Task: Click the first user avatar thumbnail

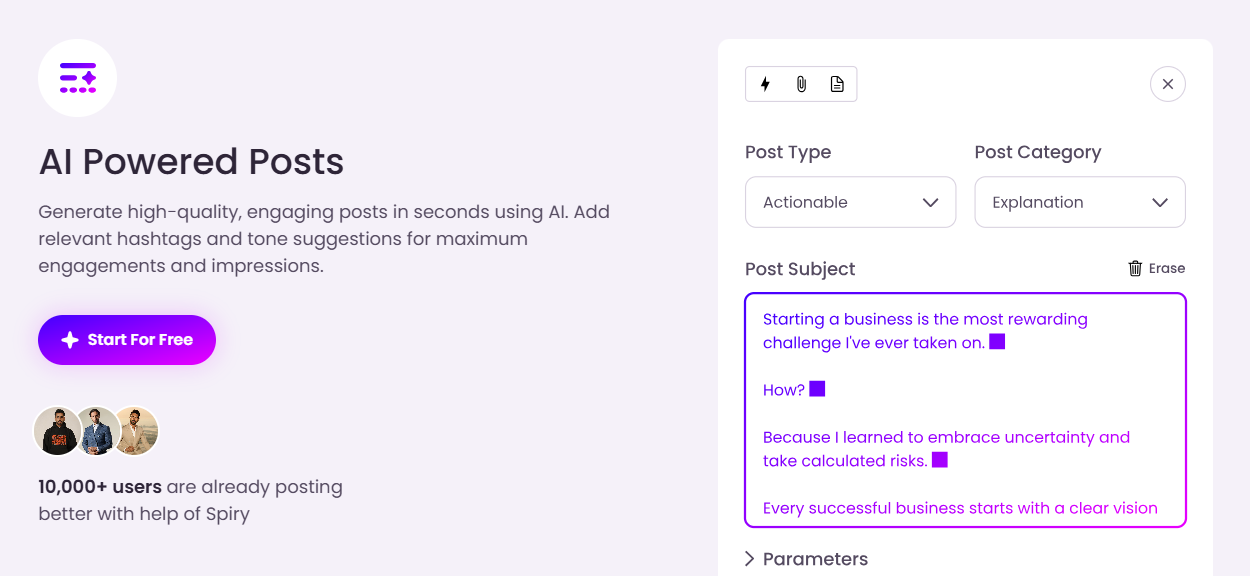Action: [57, 430]
